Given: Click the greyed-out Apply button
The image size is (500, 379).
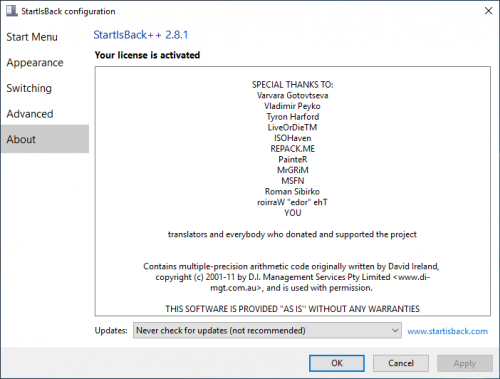Looking at the screenshot, I should (x=465, y=363).
